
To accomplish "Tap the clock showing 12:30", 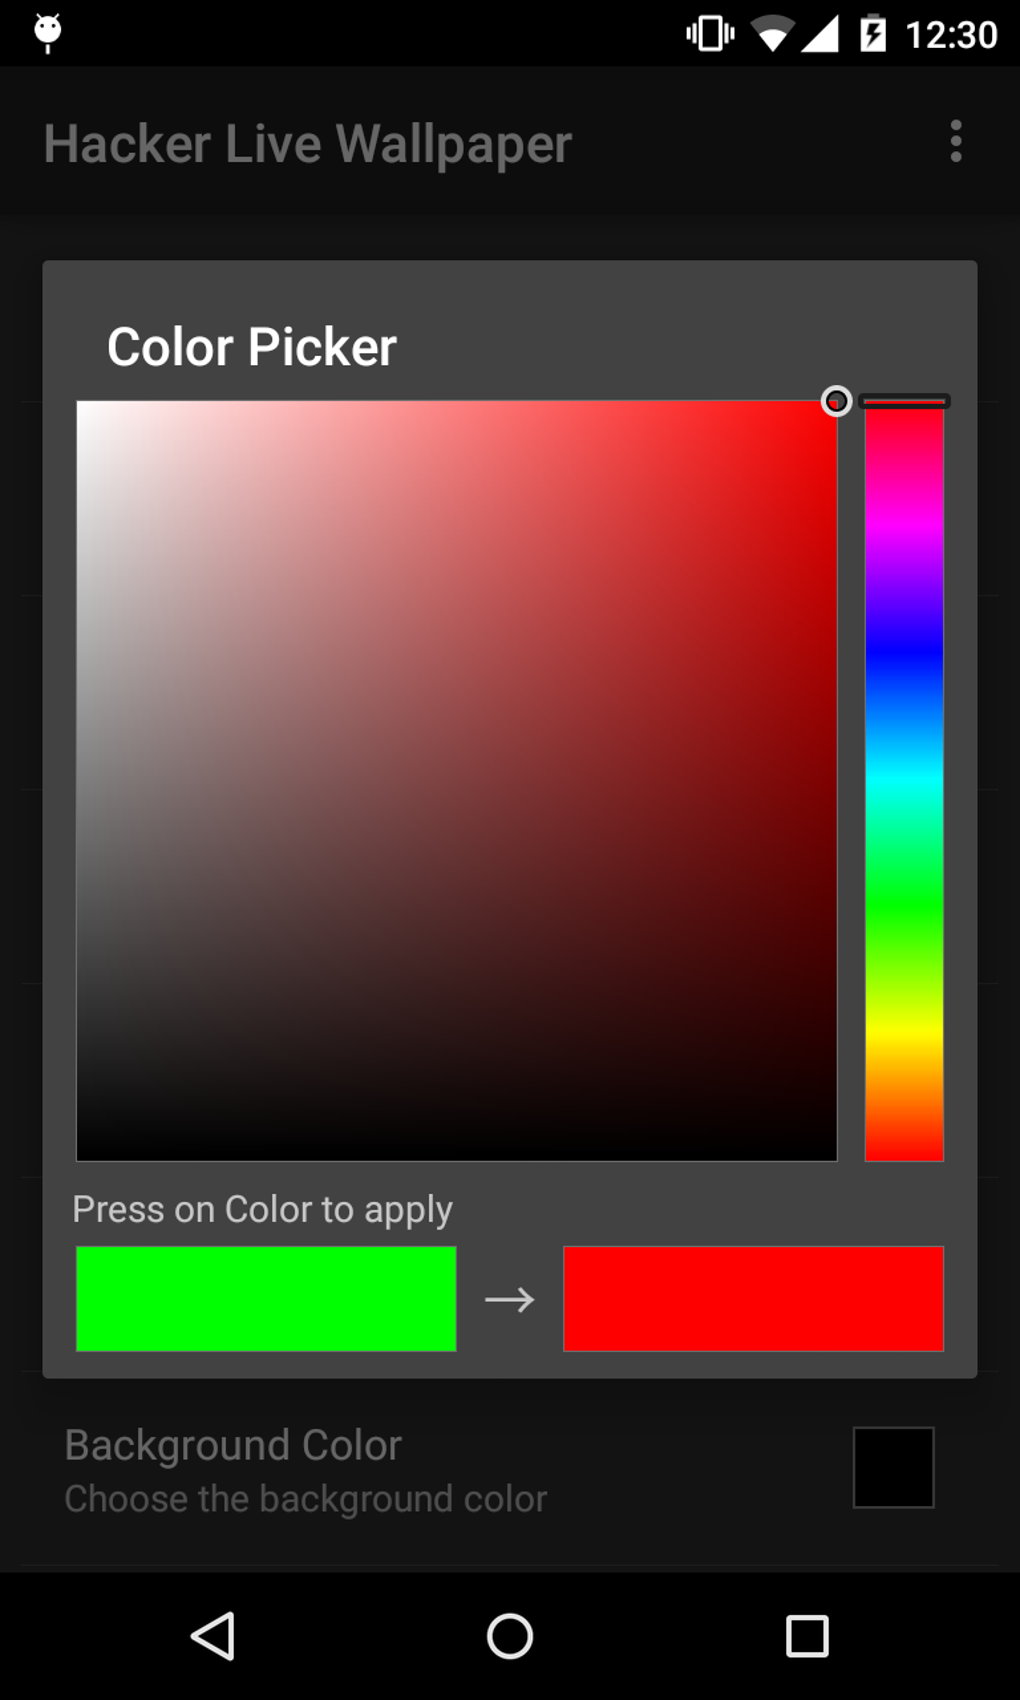I will 951,35.
